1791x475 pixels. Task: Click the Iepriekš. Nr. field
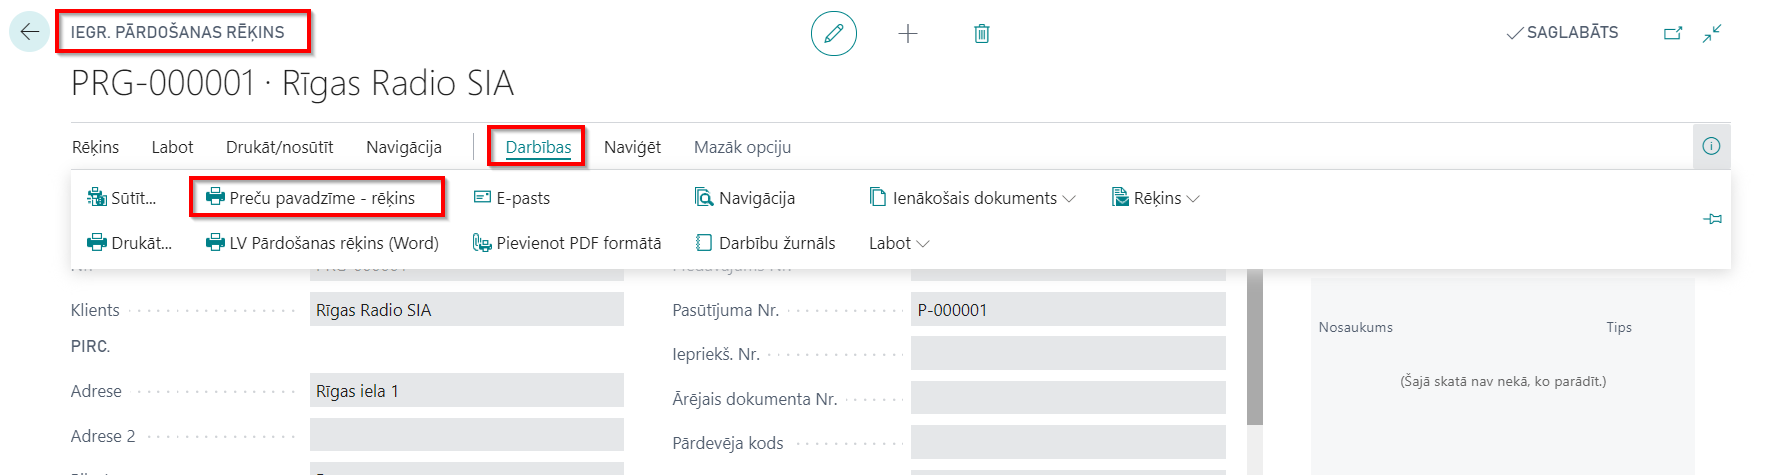click(x=1068, y=353)
